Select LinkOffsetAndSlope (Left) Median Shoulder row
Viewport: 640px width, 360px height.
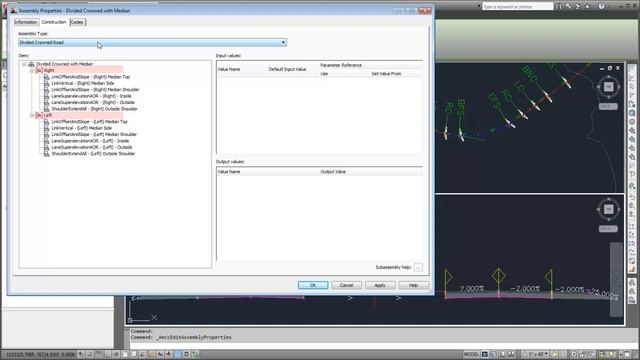94,134
